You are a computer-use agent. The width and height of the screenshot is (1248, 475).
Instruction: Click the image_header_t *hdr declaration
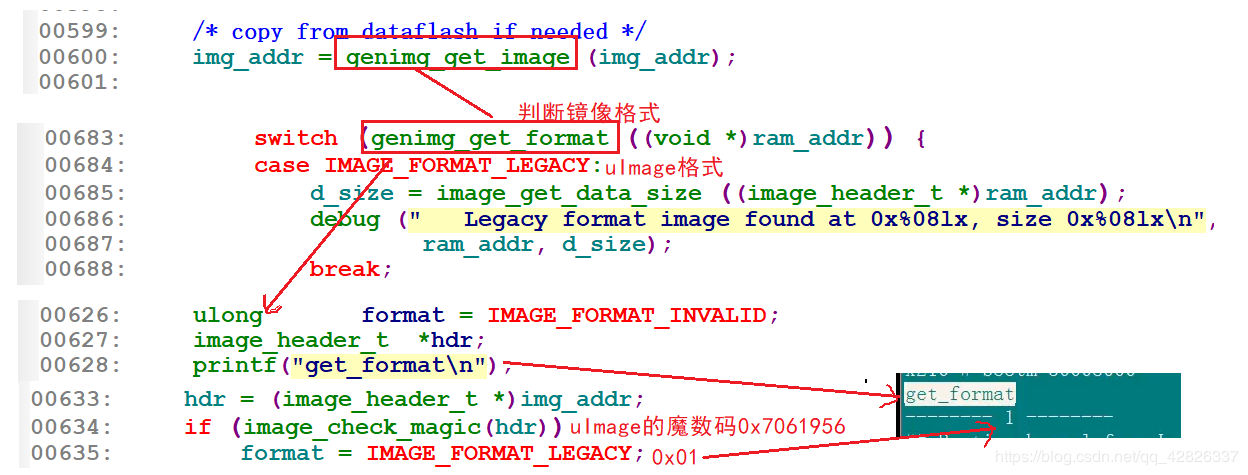339,340
